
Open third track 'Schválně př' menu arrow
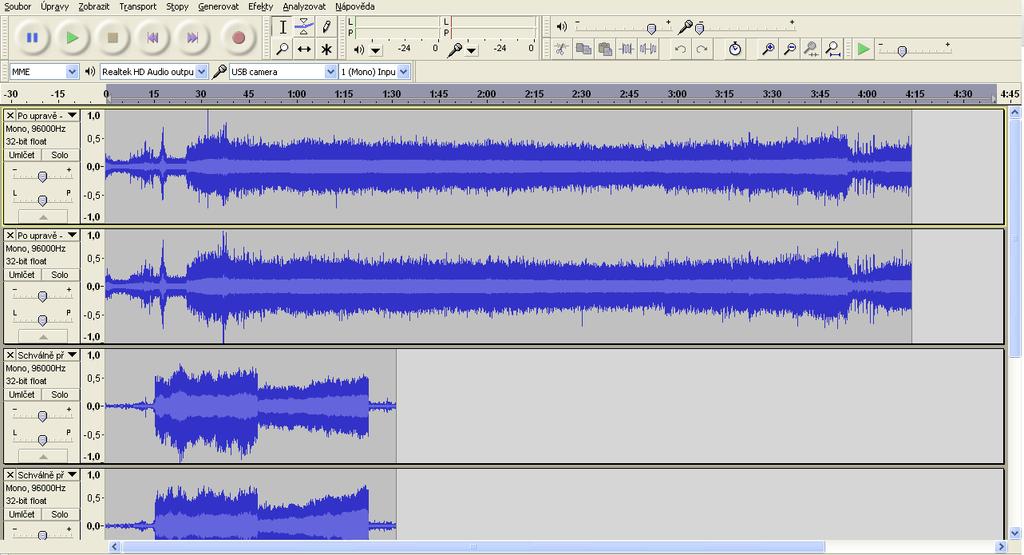point(72,355)
